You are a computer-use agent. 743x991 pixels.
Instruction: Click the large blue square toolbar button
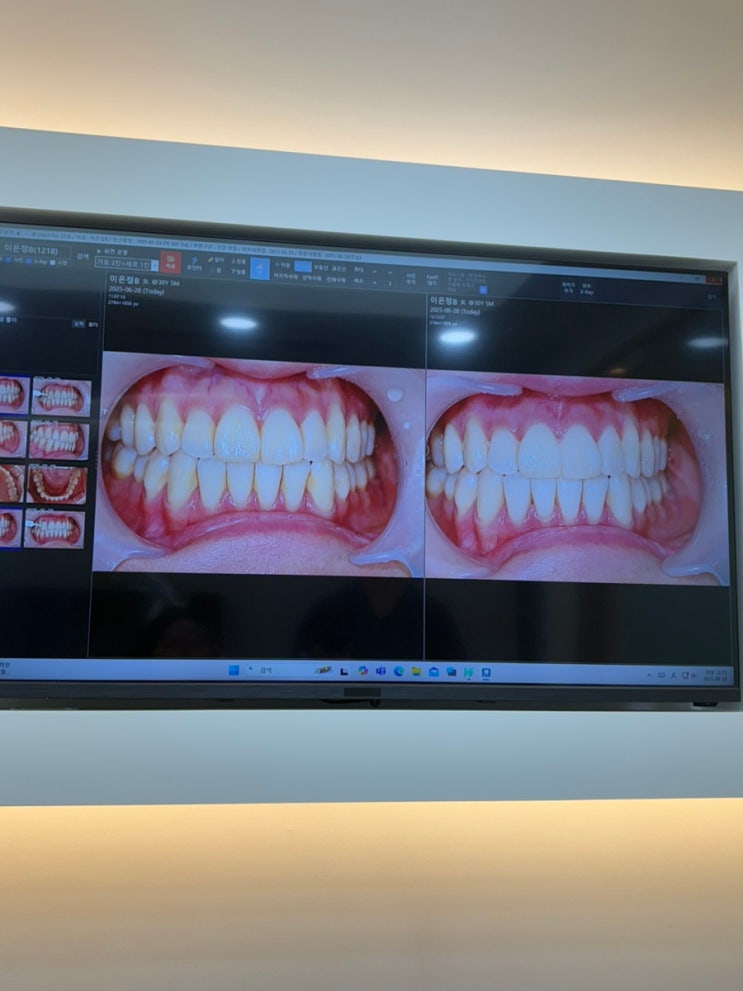tap(260, 268)
